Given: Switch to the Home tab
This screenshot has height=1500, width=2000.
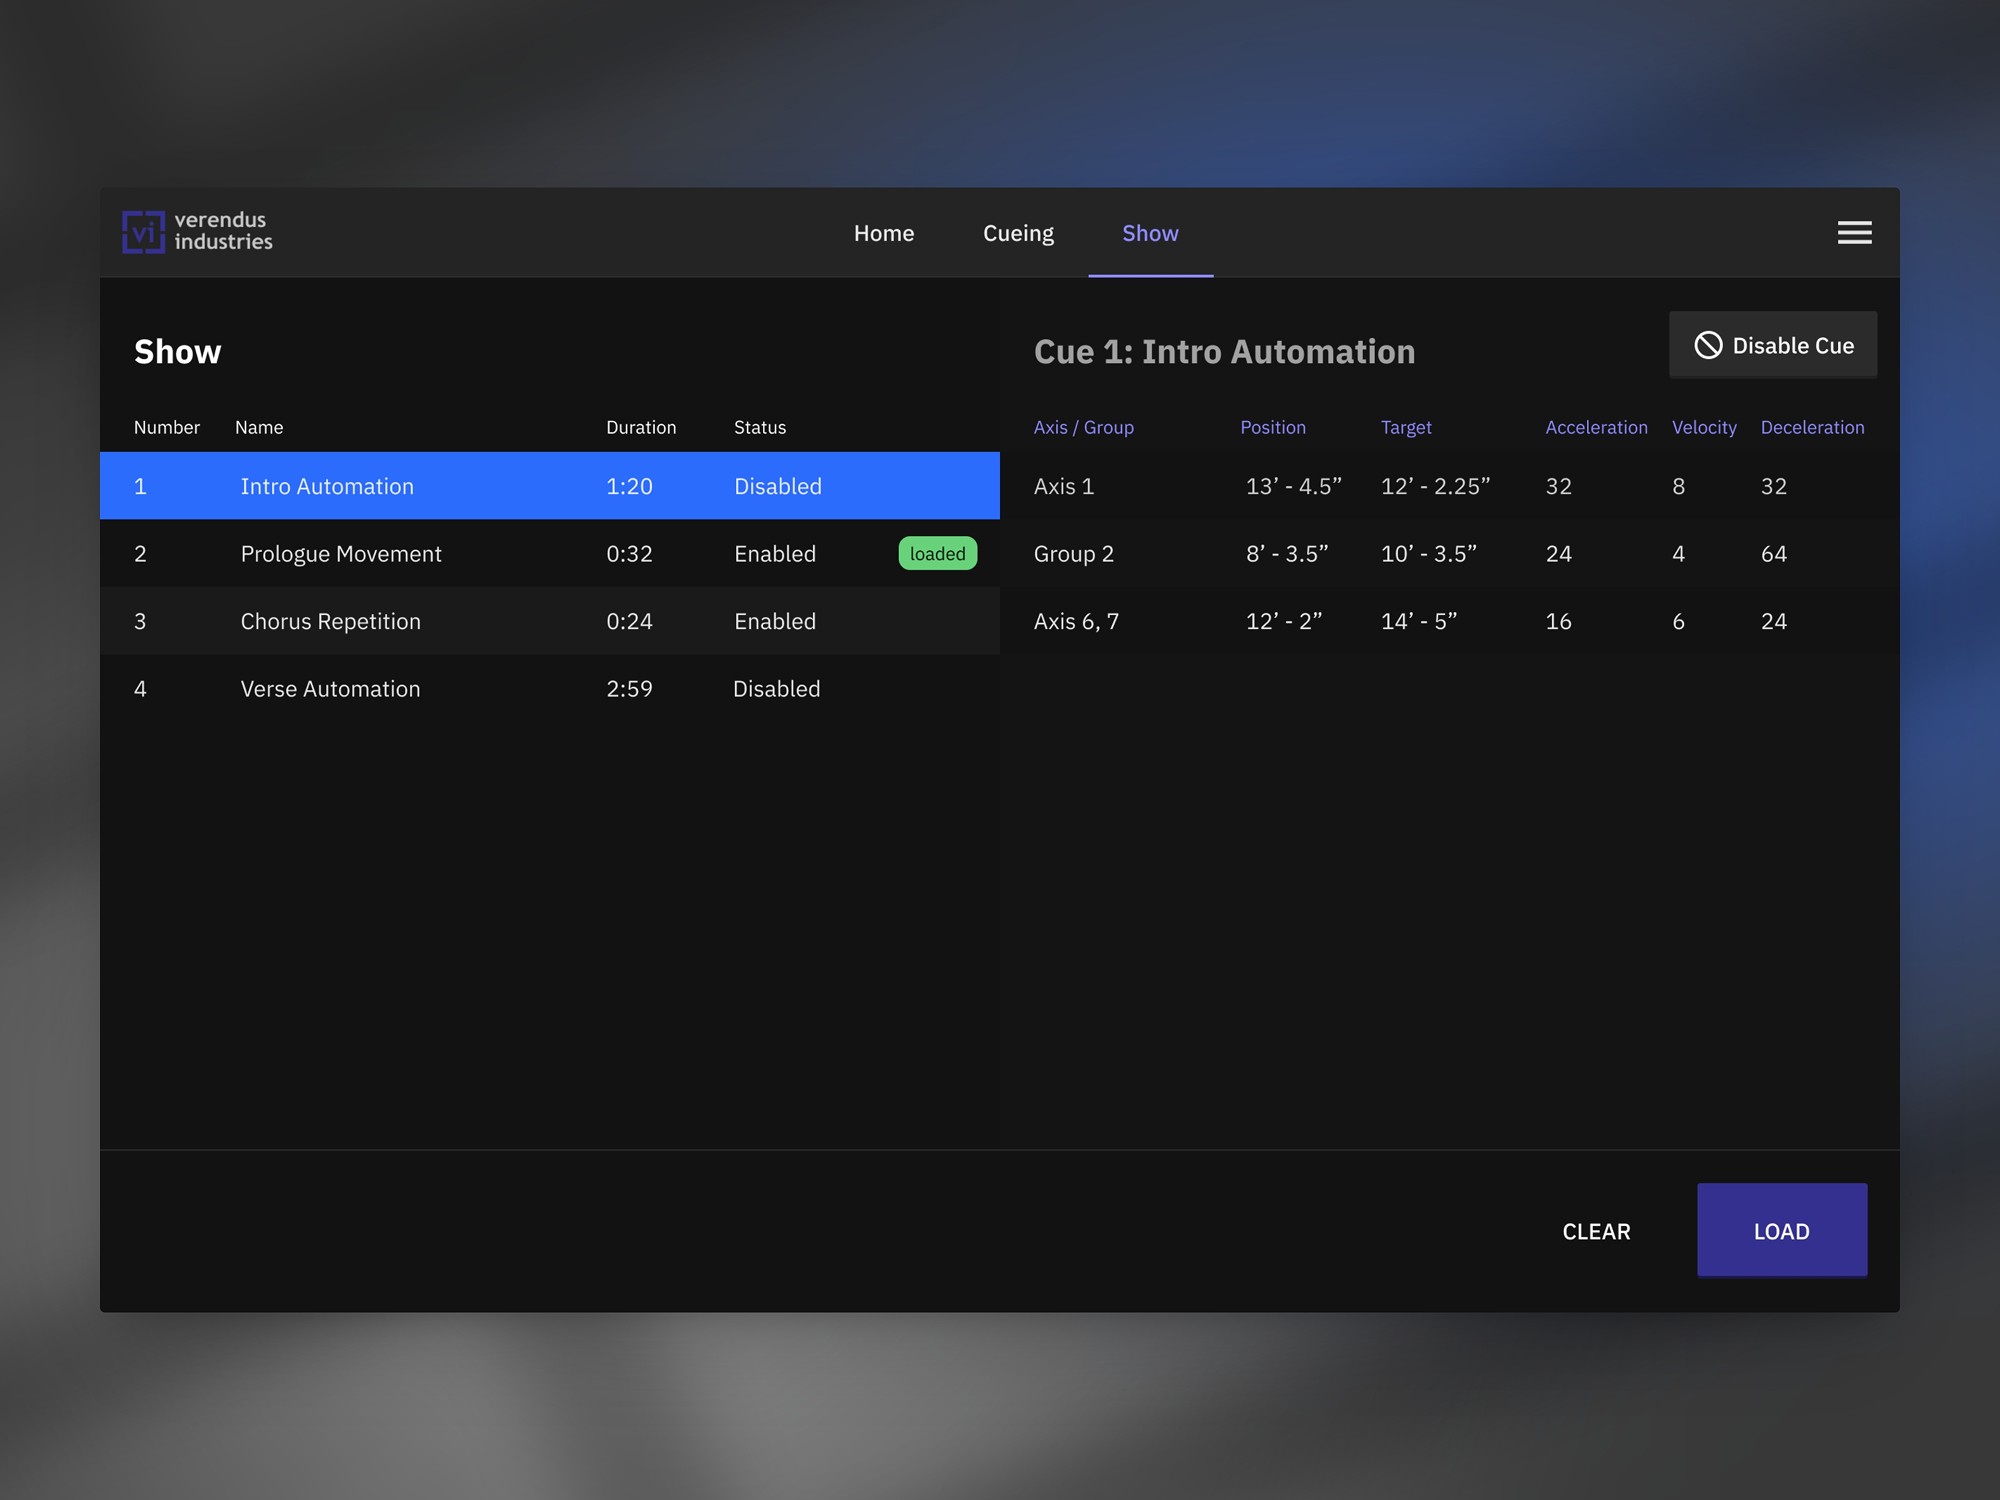Looking at the screenshot, I should point(884,232).
